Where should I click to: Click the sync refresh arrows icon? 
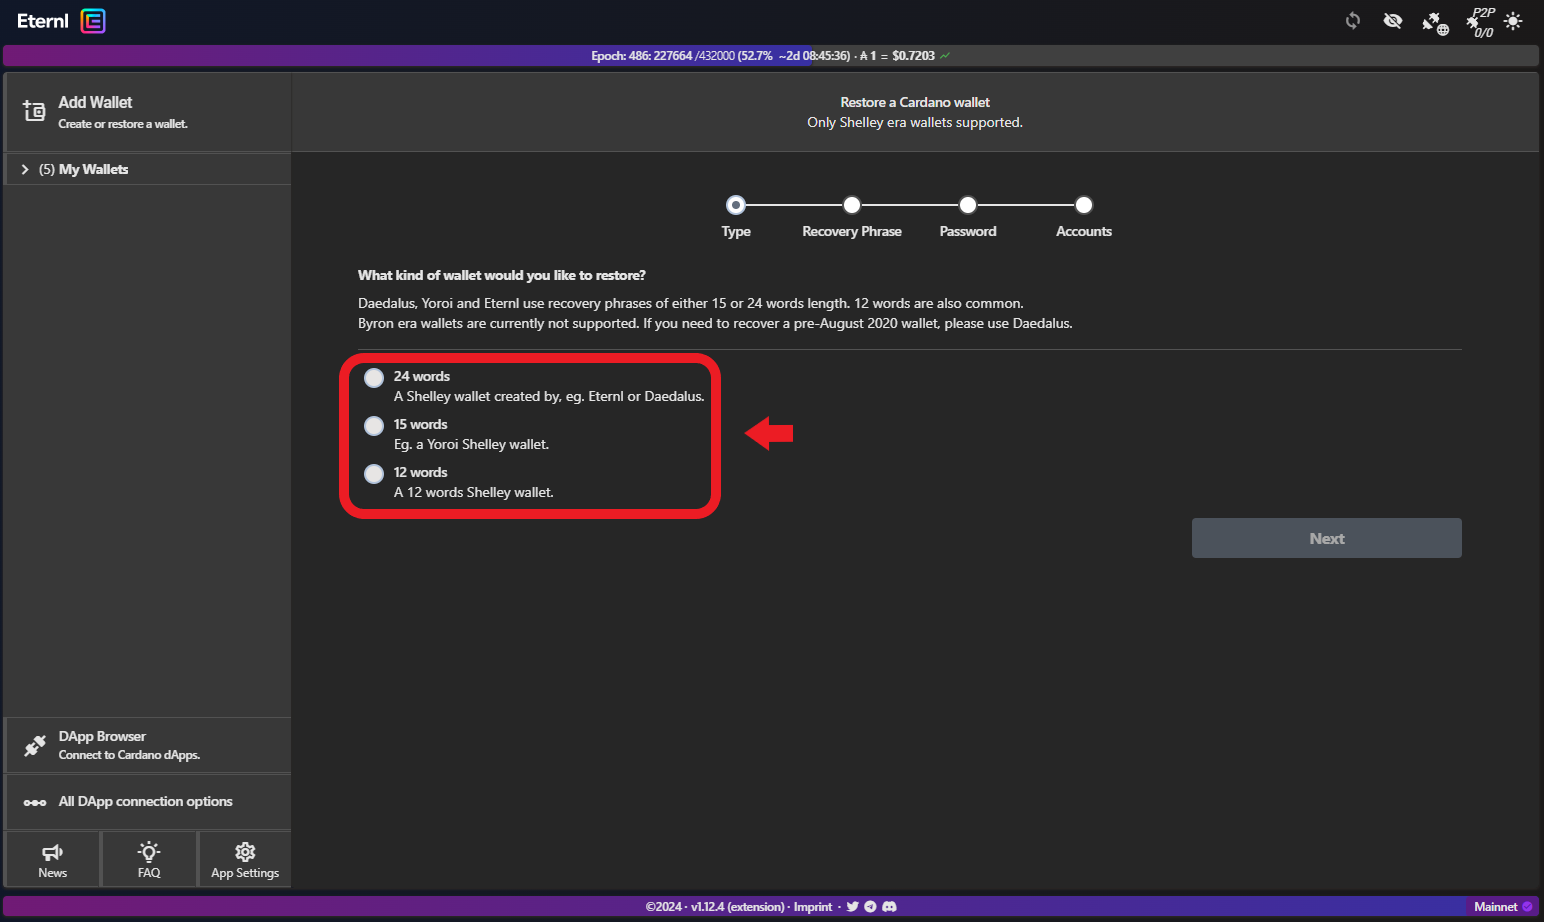(x=1353, y=21)
